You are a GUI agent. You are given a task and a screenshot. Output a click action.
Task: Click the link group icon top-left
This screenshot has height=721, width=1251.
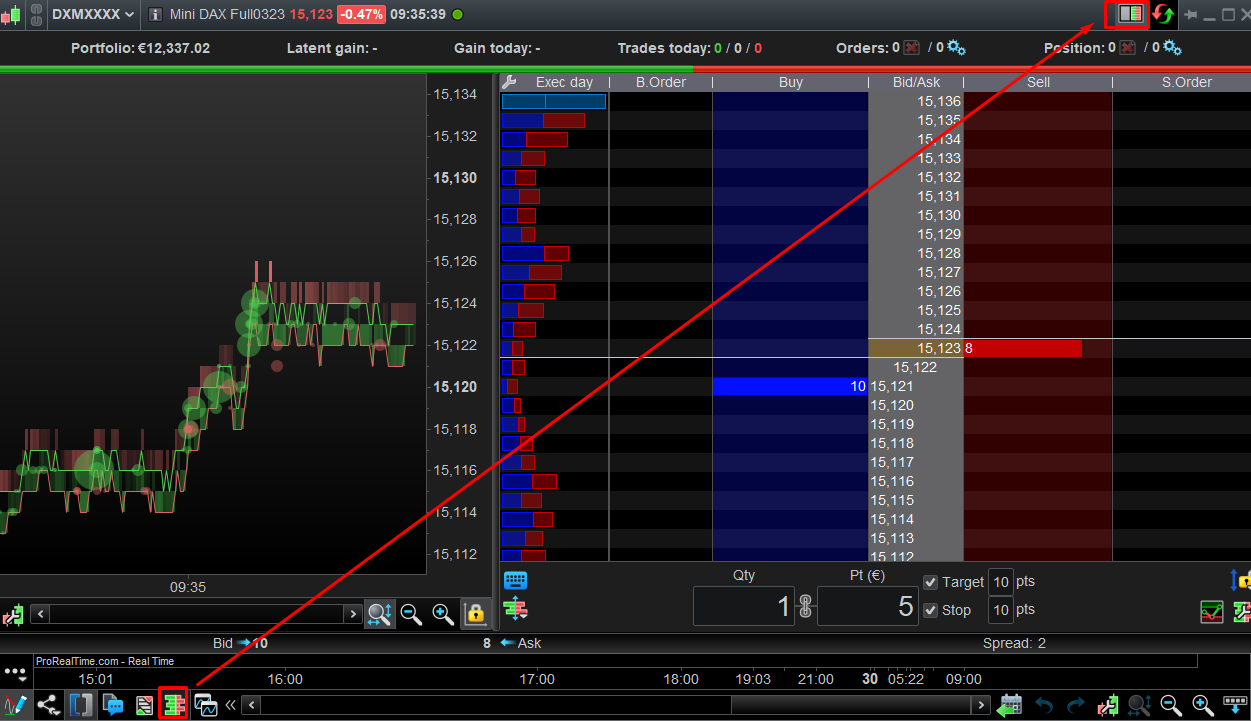click(35, 14)
